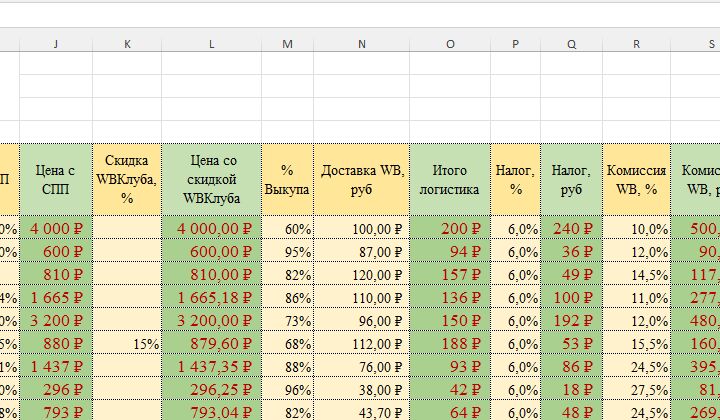
Task: Click the 'Налог, руб' header cell
Action: 572,179
